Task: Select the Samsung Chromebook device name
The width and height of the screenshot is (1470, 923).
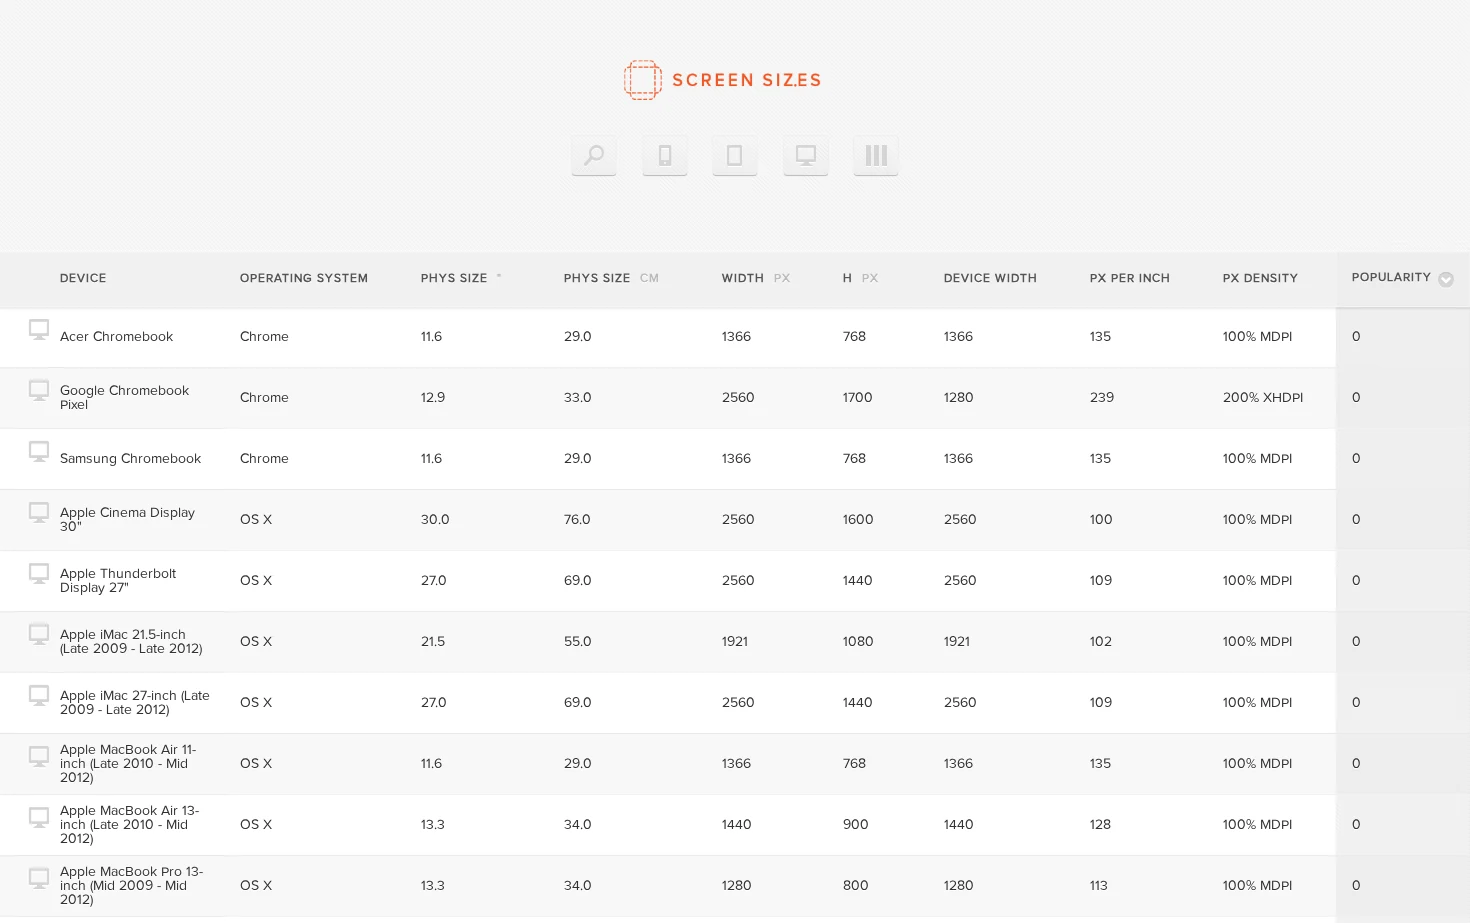Action: pos(130,458)
